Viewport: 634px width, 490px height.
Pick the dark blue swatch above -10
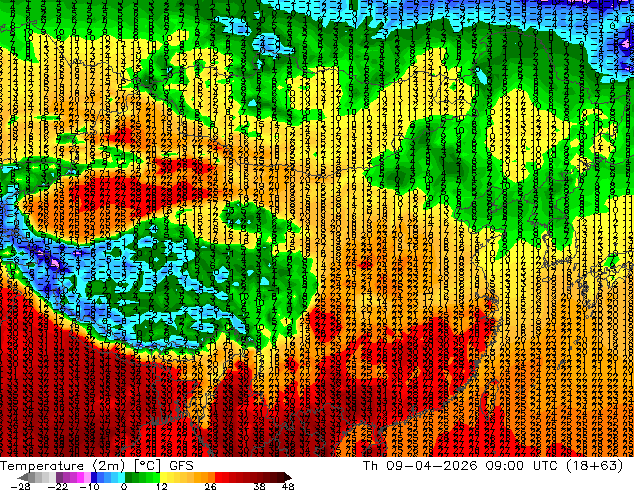[x=94, y=477]
